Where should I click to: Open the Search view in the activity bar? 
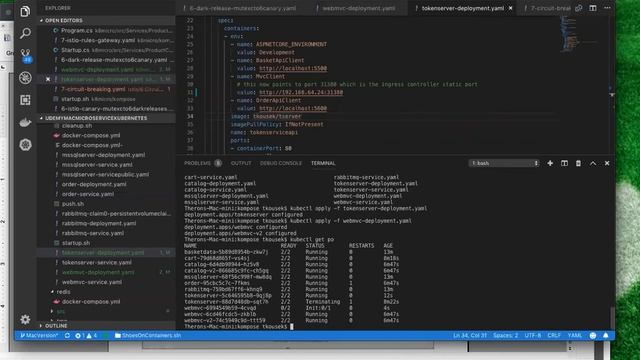[25, 33]
